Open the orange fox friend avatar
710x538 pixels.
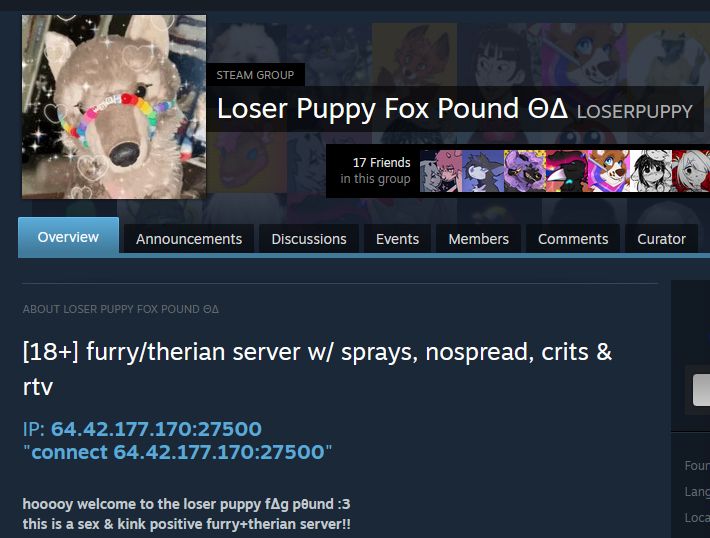point(609,171)
